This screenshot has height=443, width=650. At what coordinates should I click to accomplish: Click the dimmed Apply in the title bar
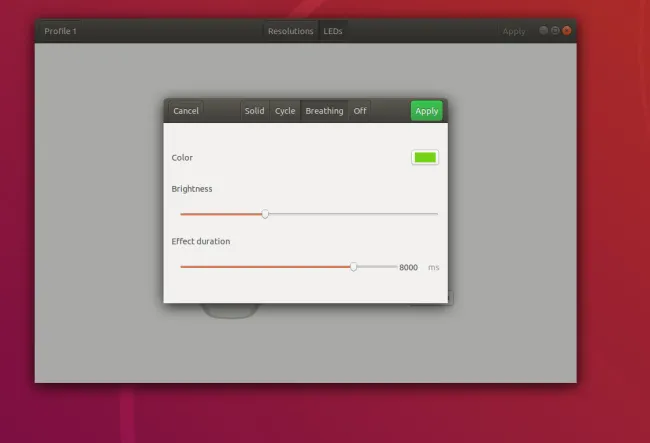514,31
